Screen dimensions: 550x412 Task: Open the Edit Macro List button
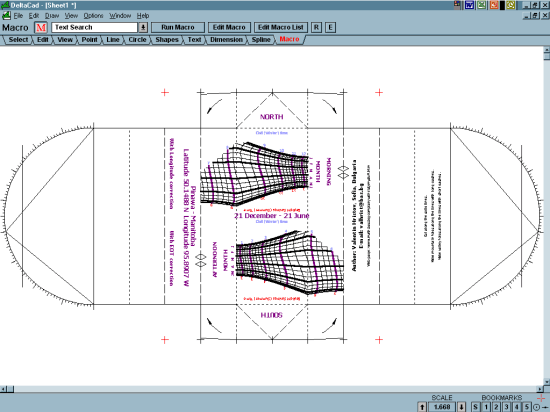click(x=281, y=27)
